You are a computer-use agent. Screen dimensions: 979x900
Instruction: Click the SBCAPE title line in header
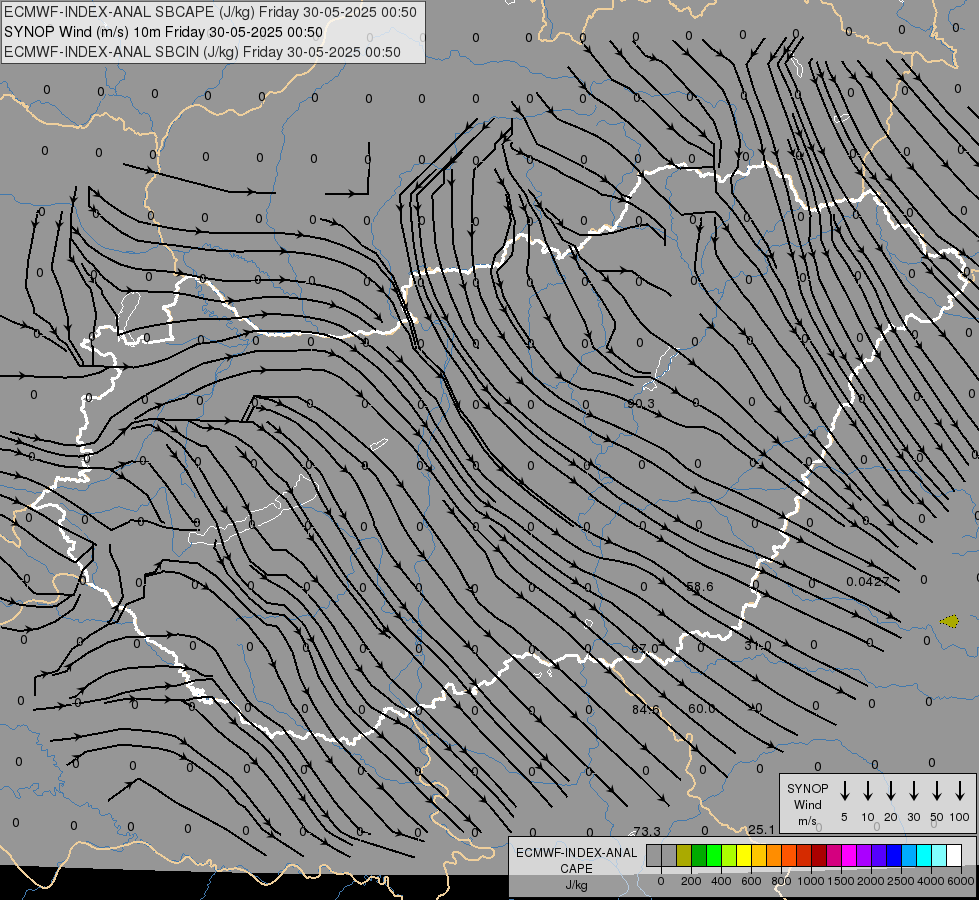pyautogui.click(x=210, y=12)
